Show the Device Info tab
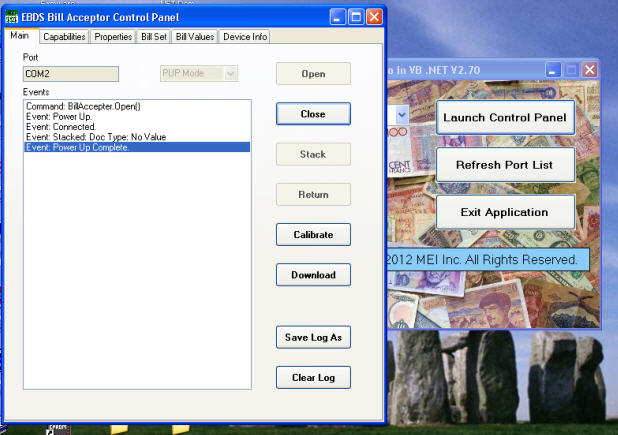This screenshot has height=435, width=618. pyautogui.click(x=245, y=37)
